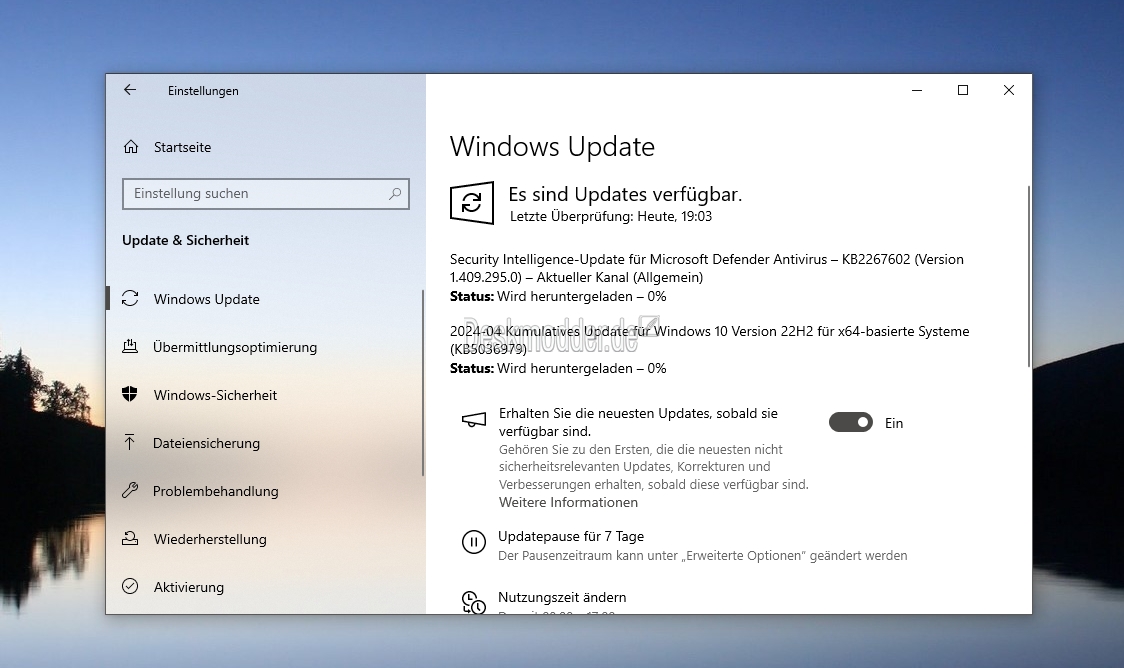
Task: Click the main content vertical scrollbar
Action: [x=1029, y=277]
